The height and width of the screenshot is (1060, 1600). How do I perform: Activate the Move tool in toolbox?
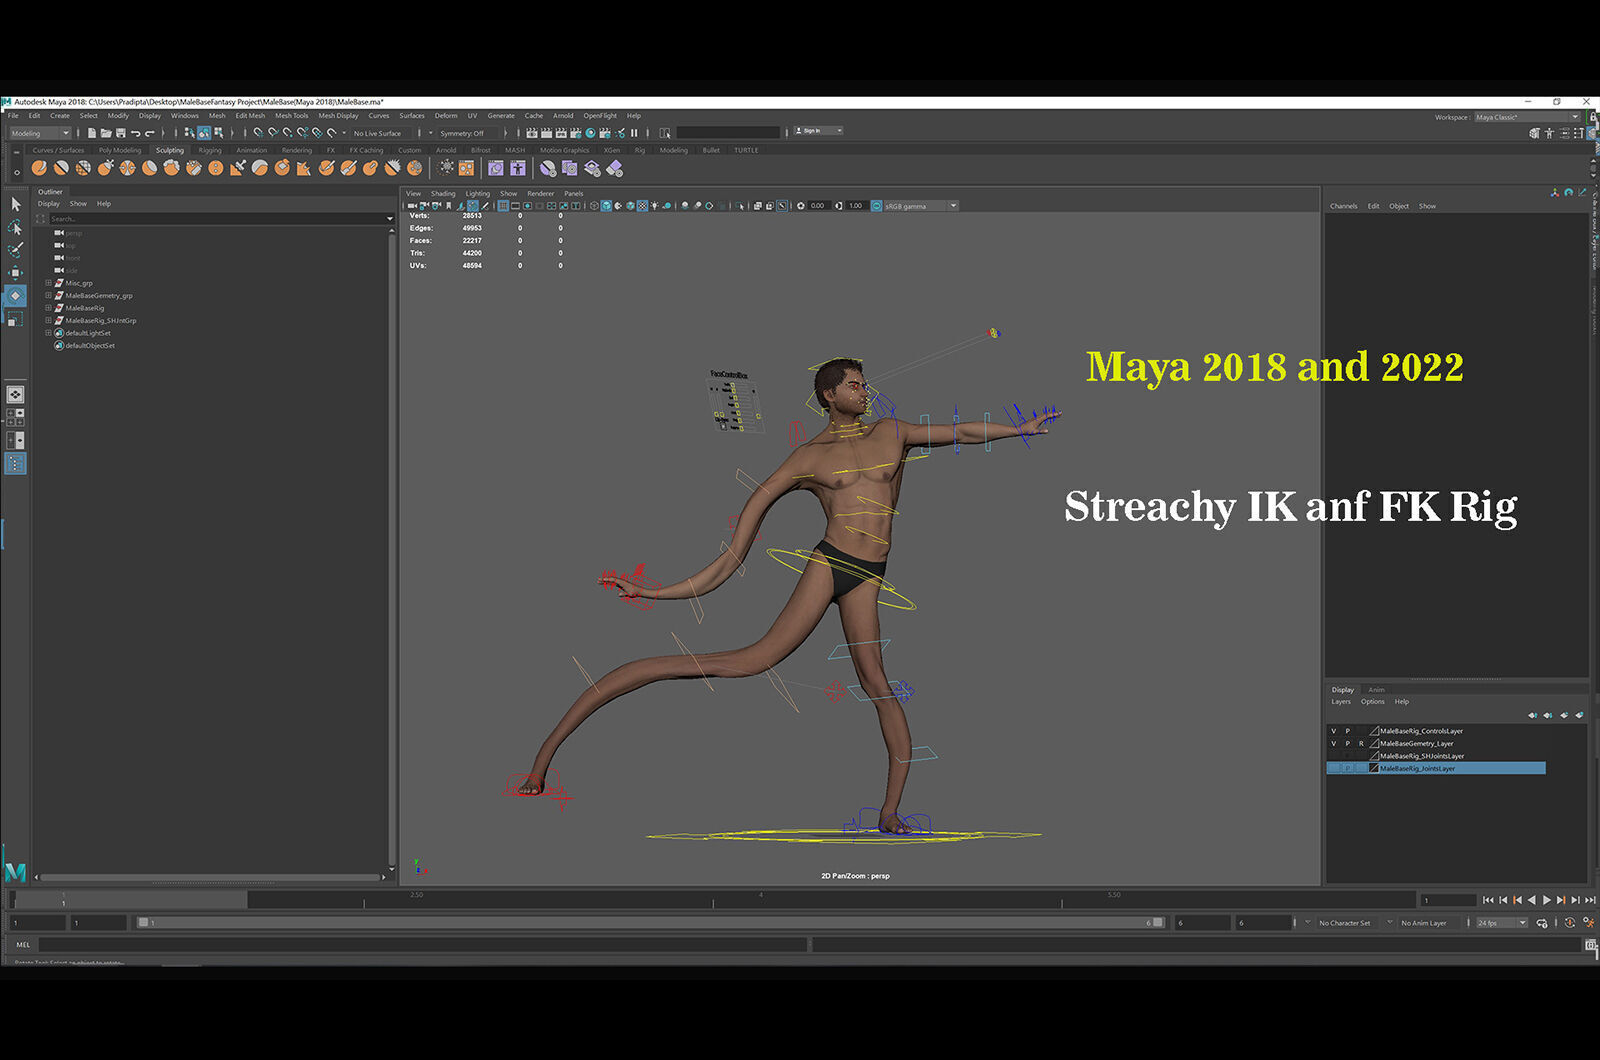[x=15, y=272]
